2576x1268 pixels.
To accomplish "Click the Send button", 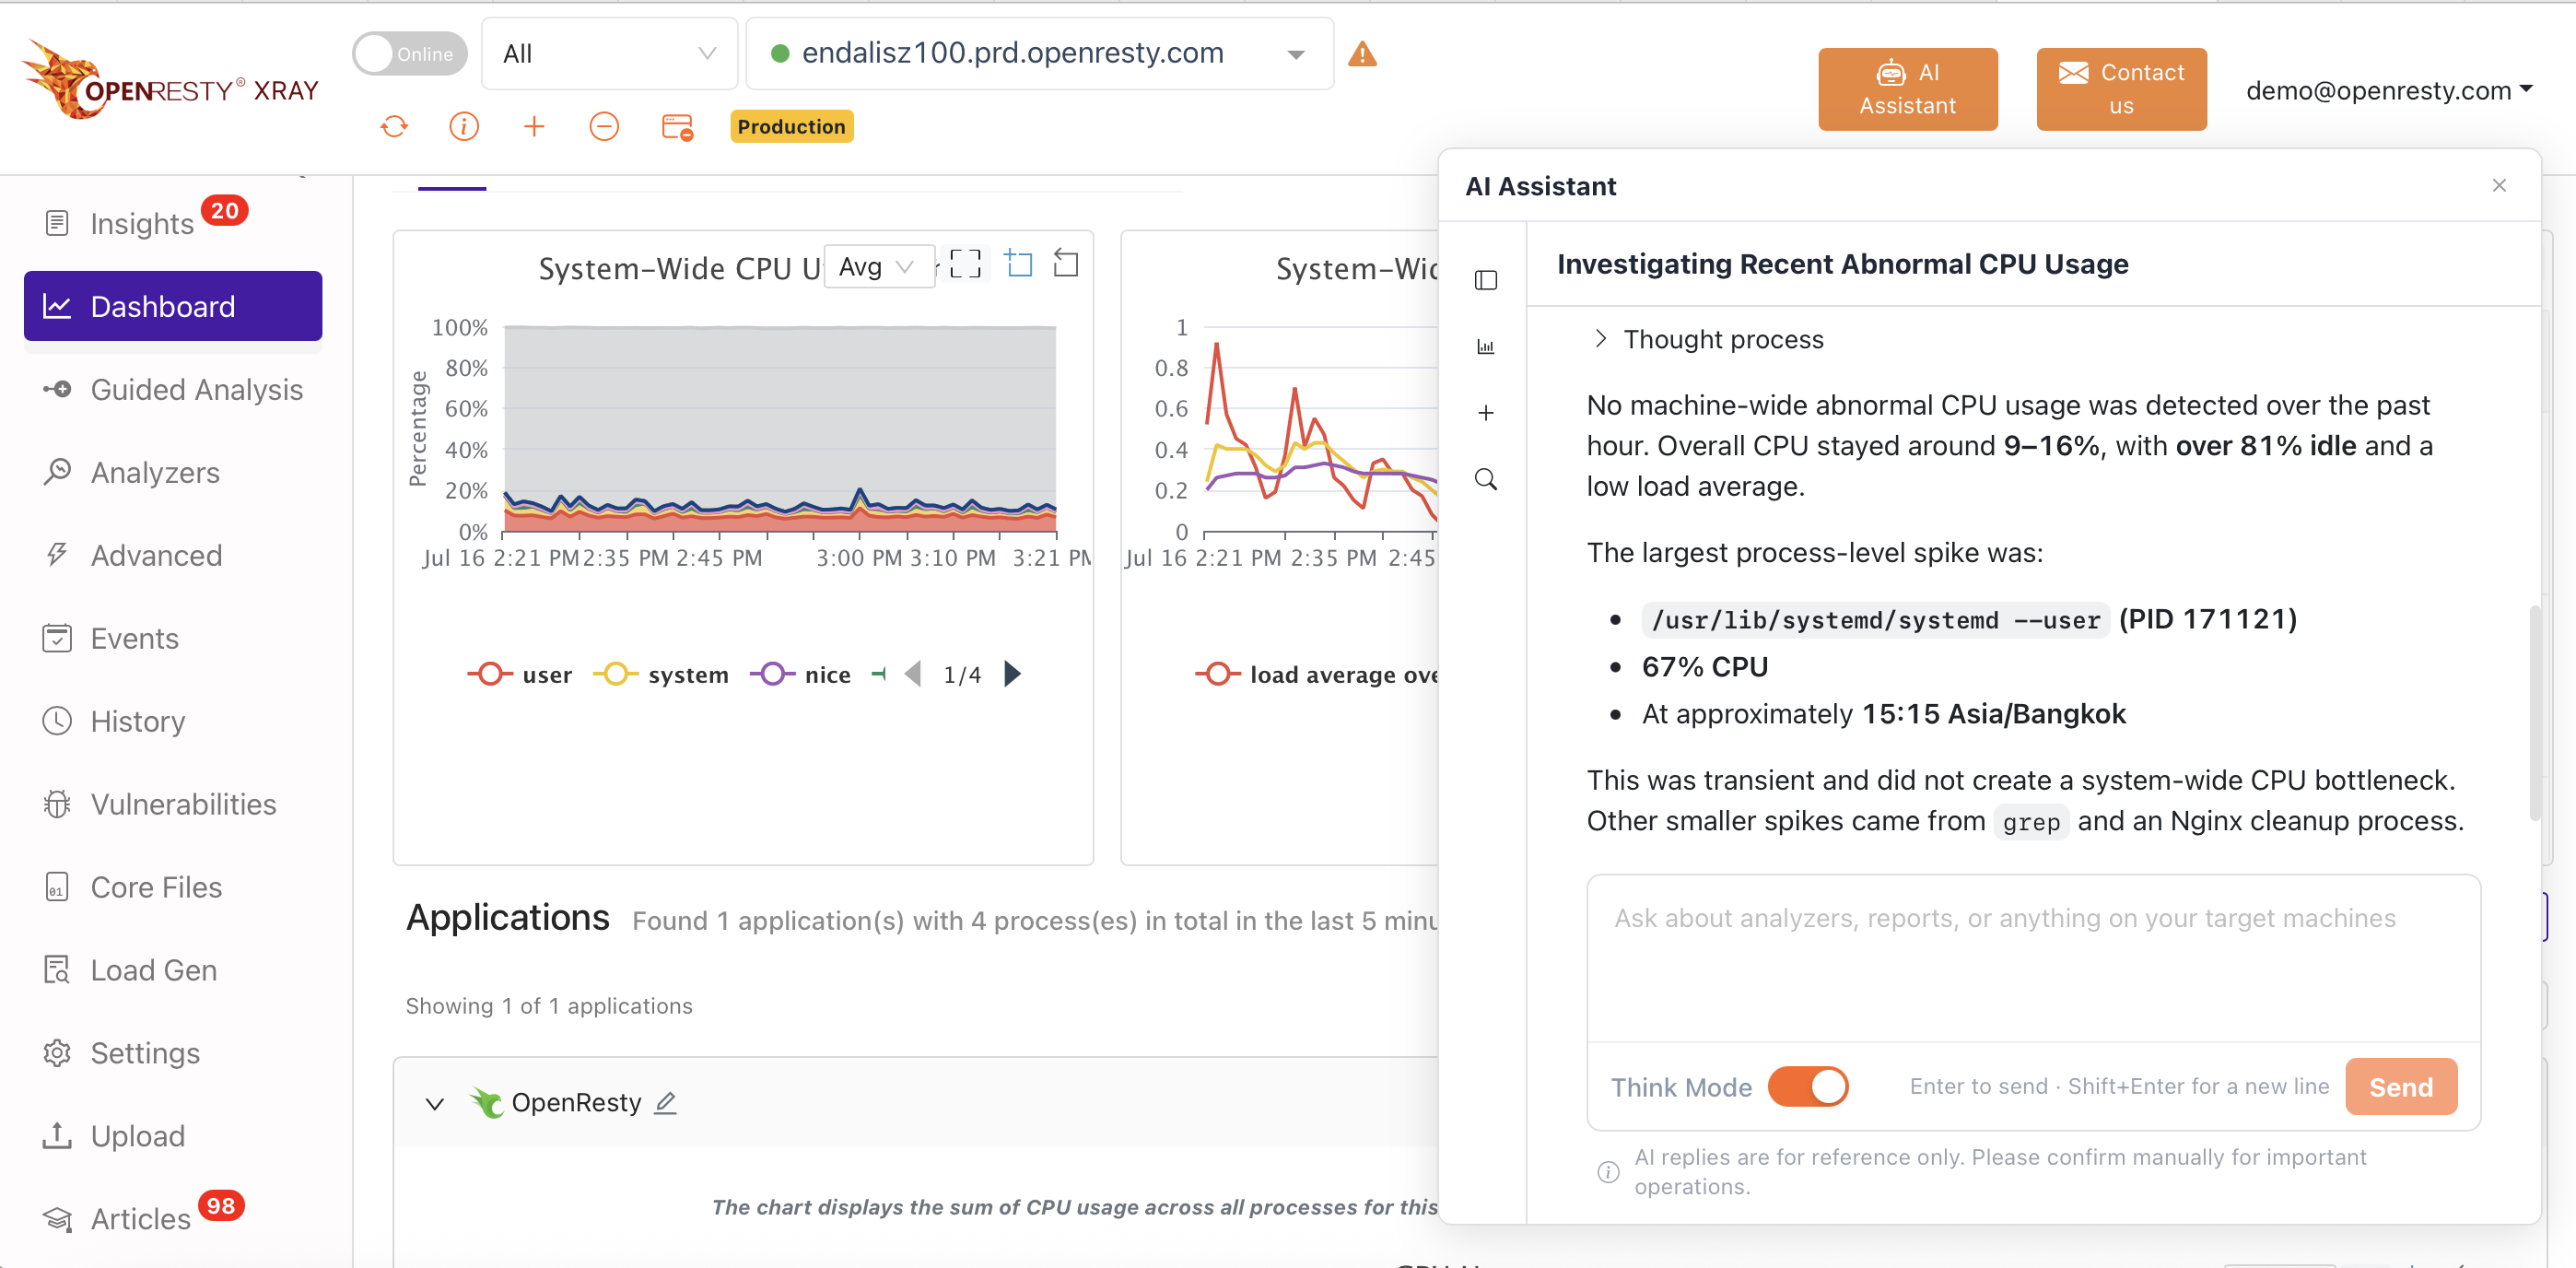I will click(2400, 1087).
